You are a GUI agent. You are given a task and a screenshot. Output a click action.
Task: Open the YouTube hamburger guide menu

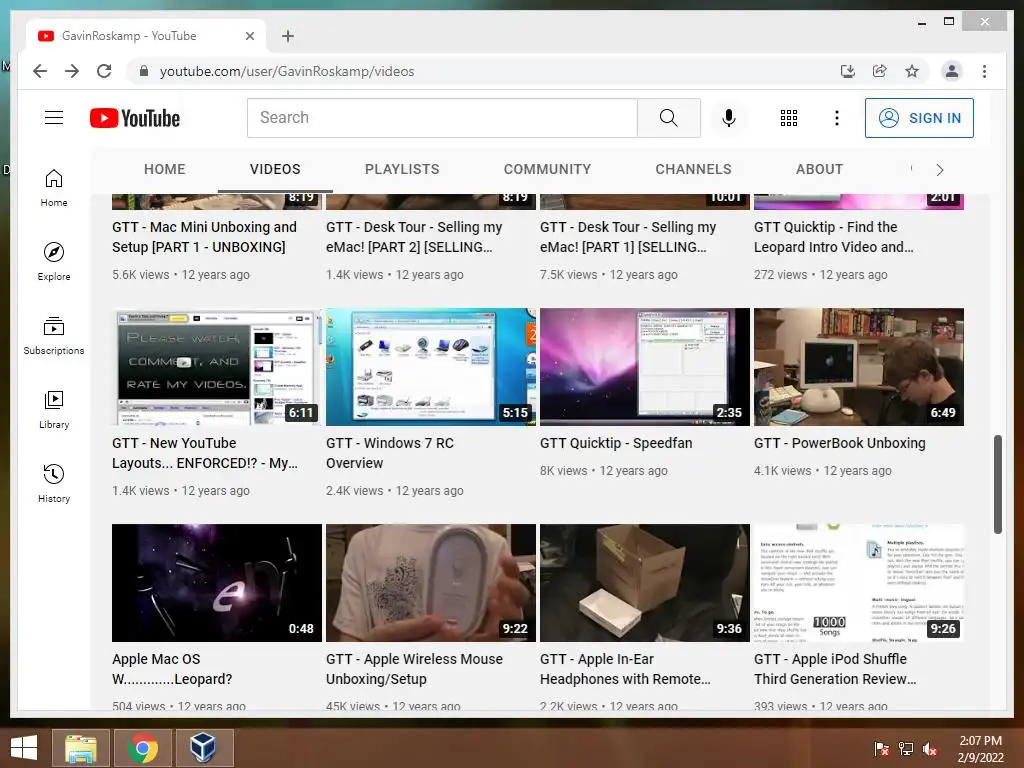(54, 118)
